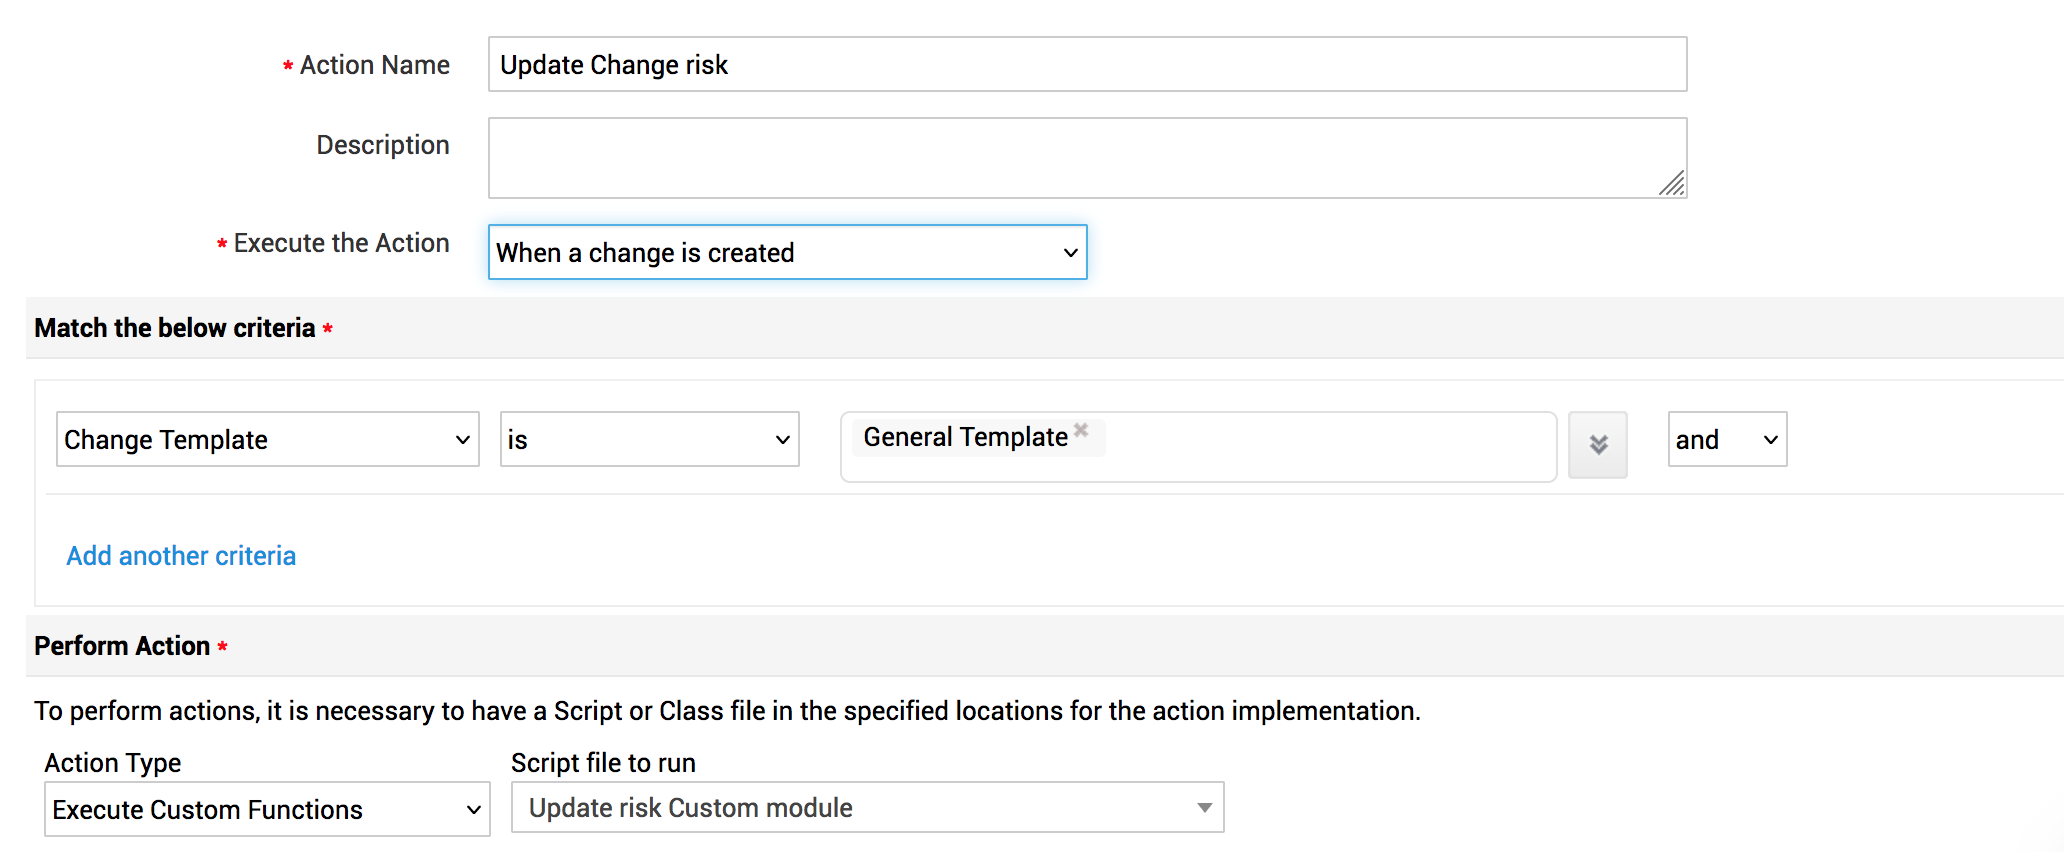Click the Script file to run label
The image size is (2064, 852).
coord(603,763)
